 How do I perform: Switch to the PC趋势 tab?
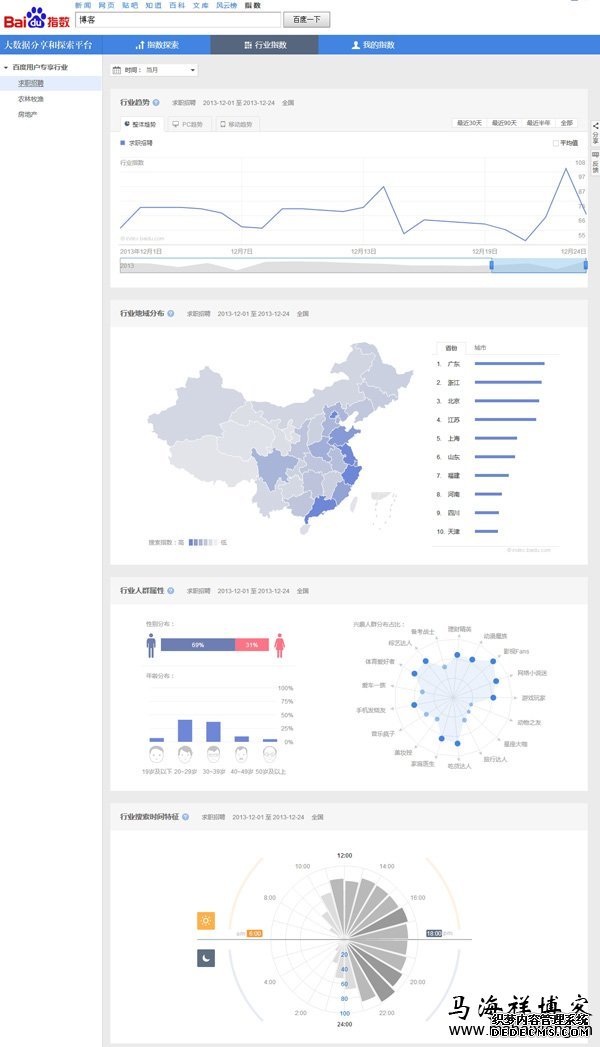[x=187, y=124]
